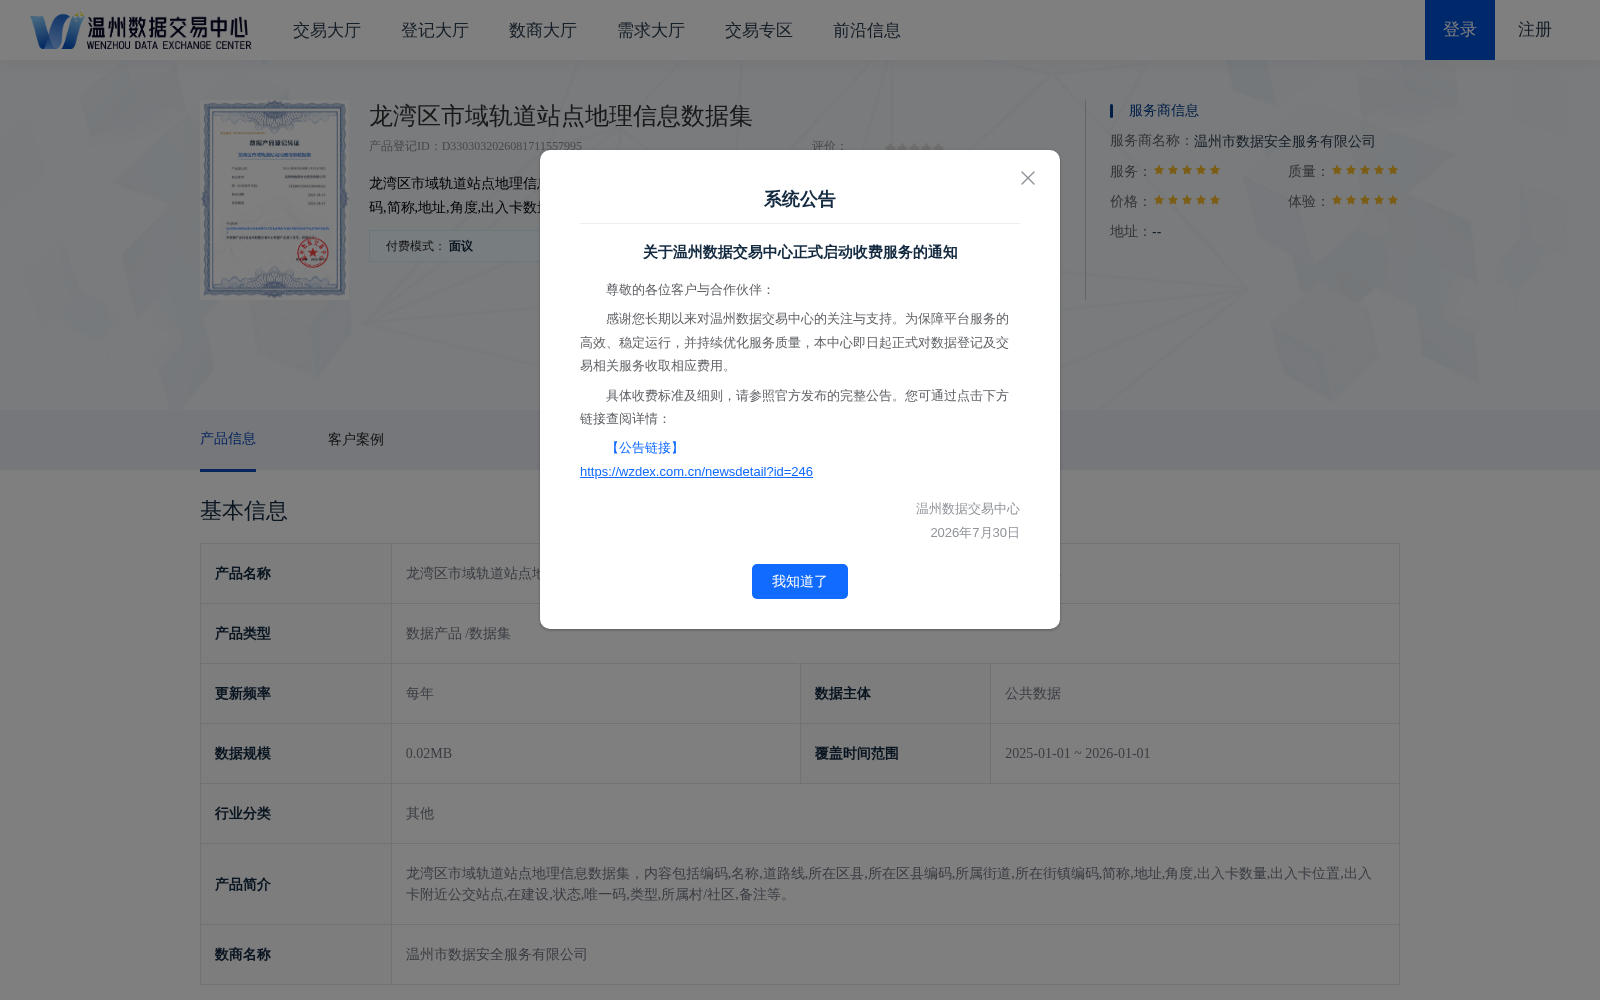
Task: Switch to the 产品信息 tab
Action: tap(228, 439)
